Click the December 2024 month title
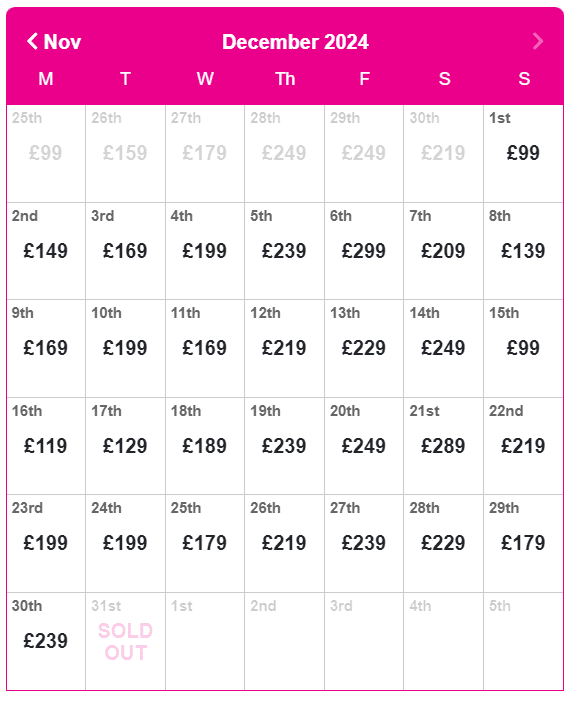The image size is (574, 703). click(x=296, y=42)
